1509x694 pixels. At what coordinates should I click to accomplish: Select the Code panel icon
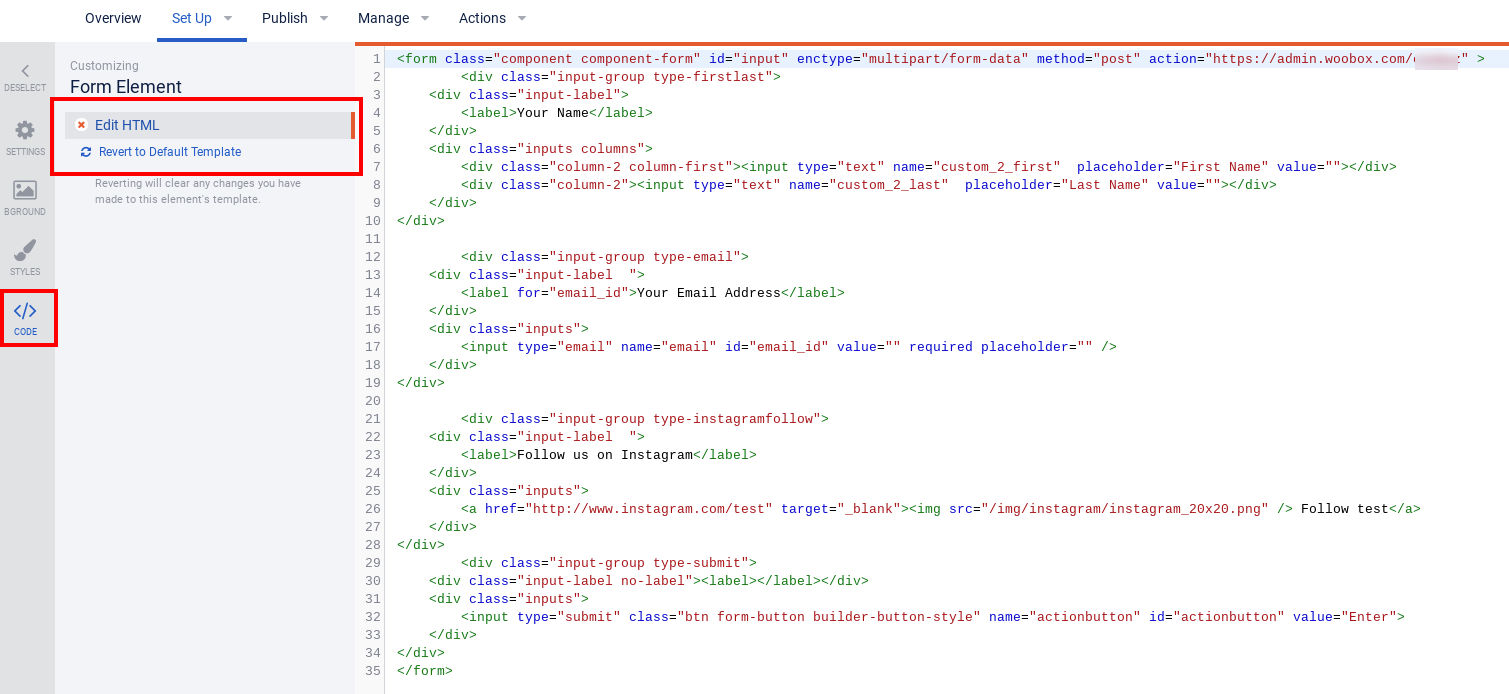25,312
